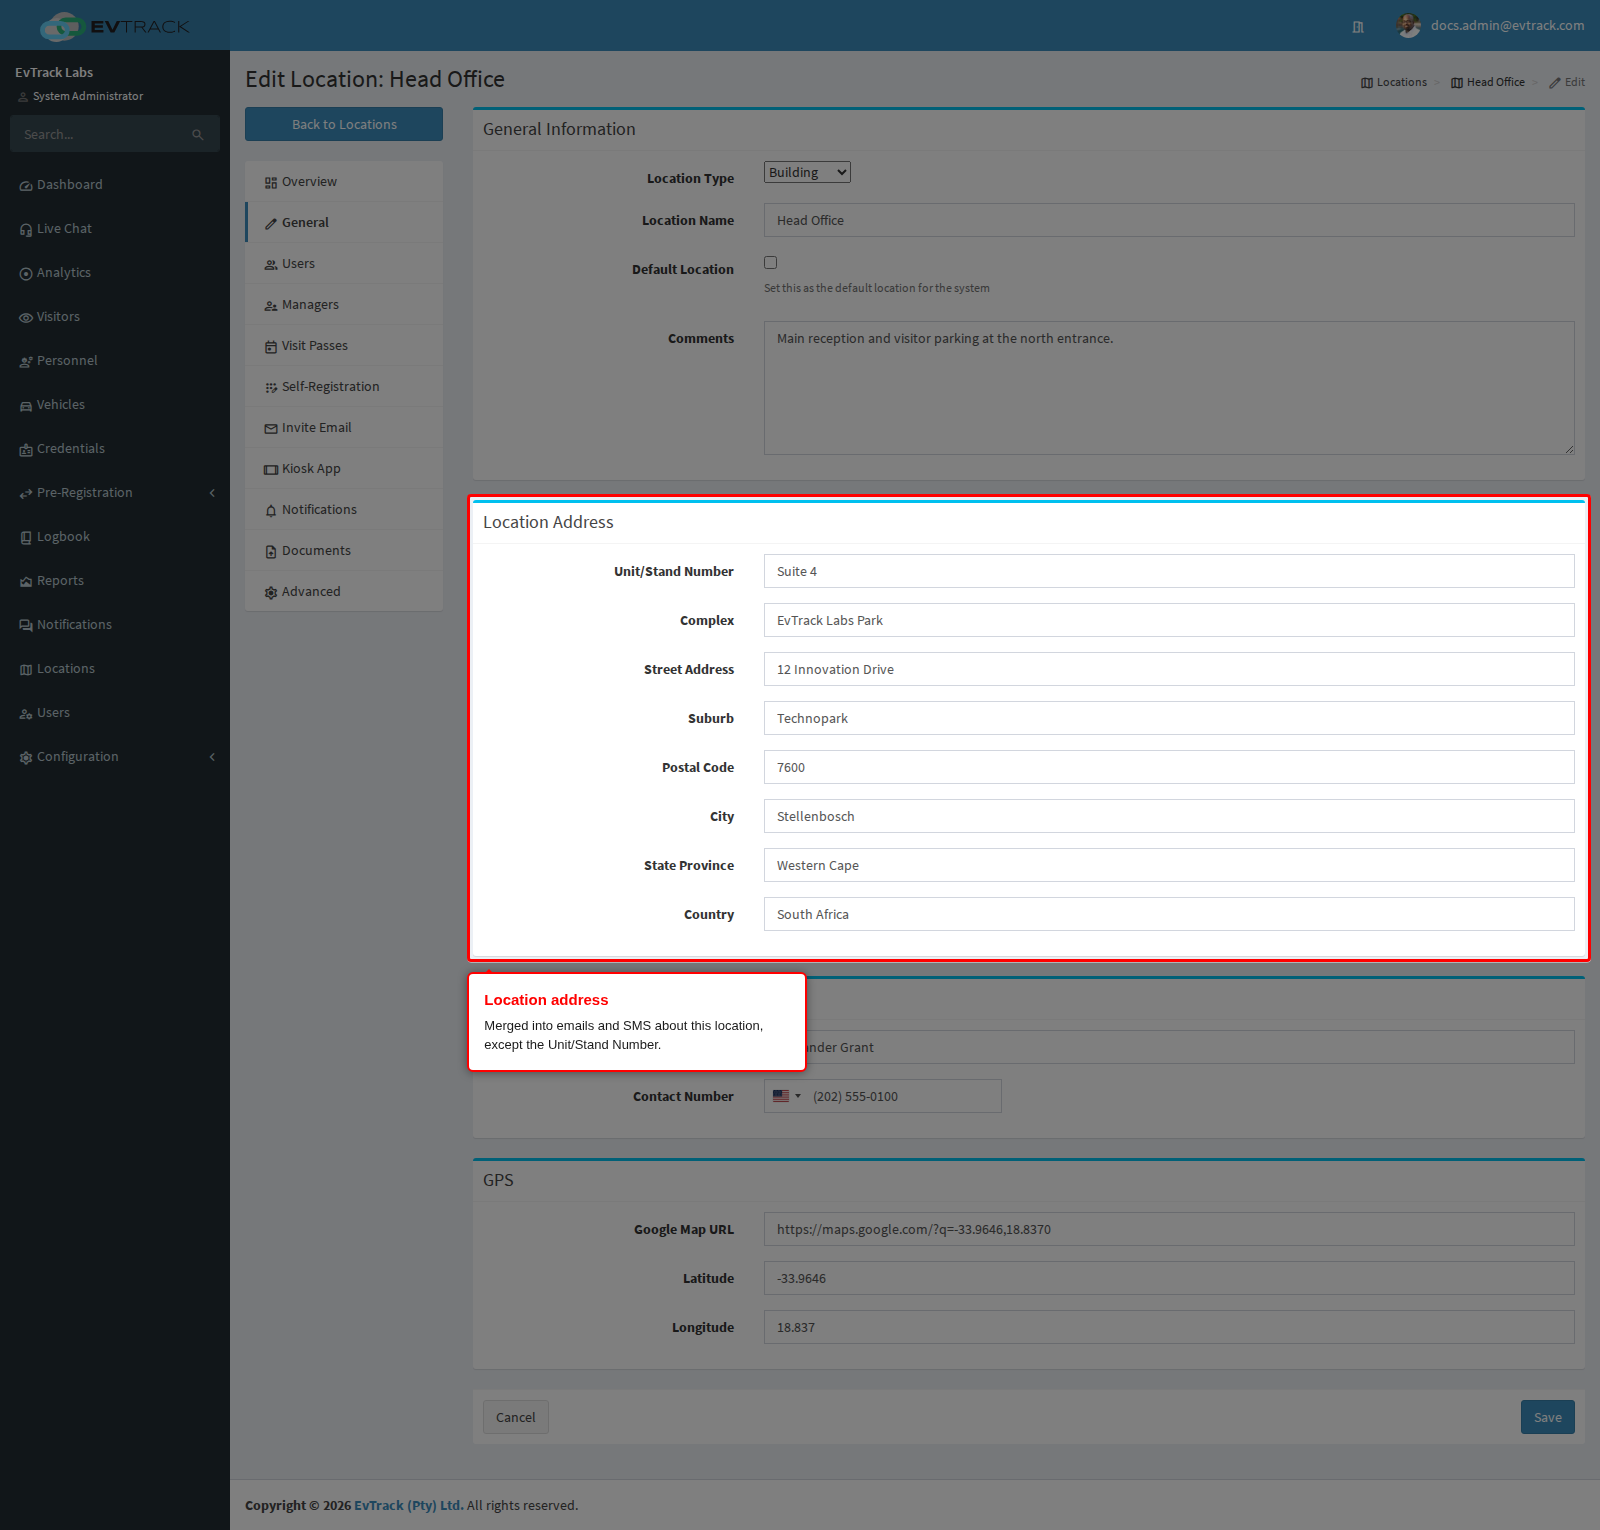
Task: Toggle the Default Location checkbox
Action: pyautogui.click(x=770, y=263)
